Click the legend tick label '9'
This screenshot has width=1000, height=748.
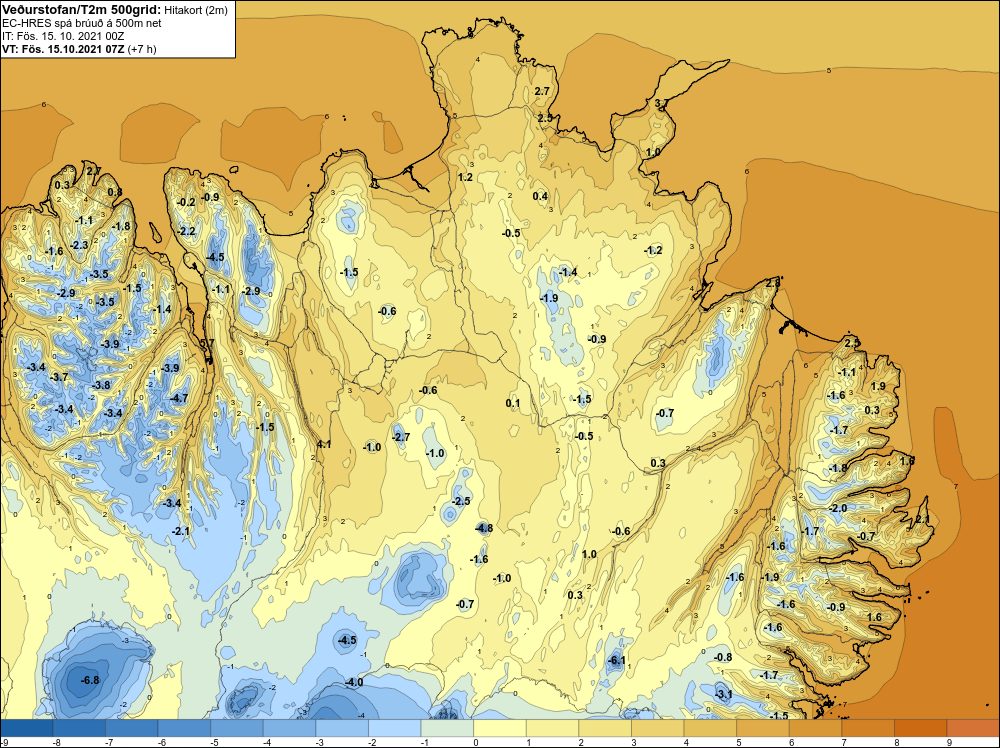click(x=949, y=742)
